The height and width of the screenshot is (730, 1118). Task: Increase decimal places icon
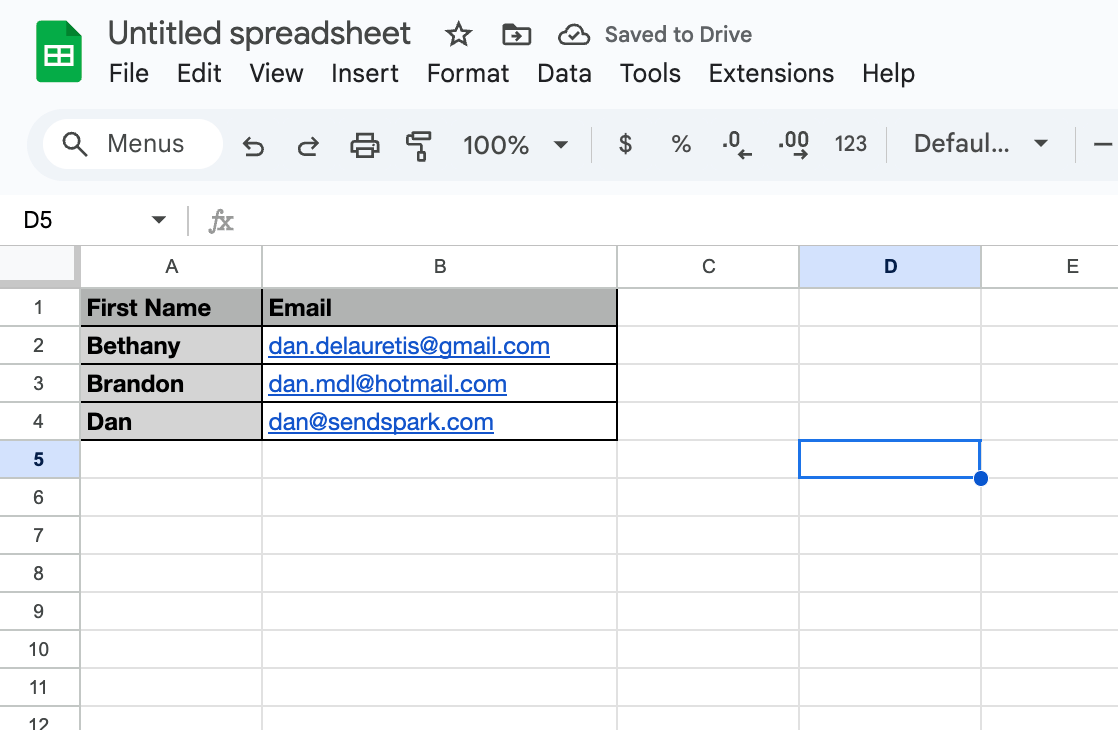(x=793, y=145)
